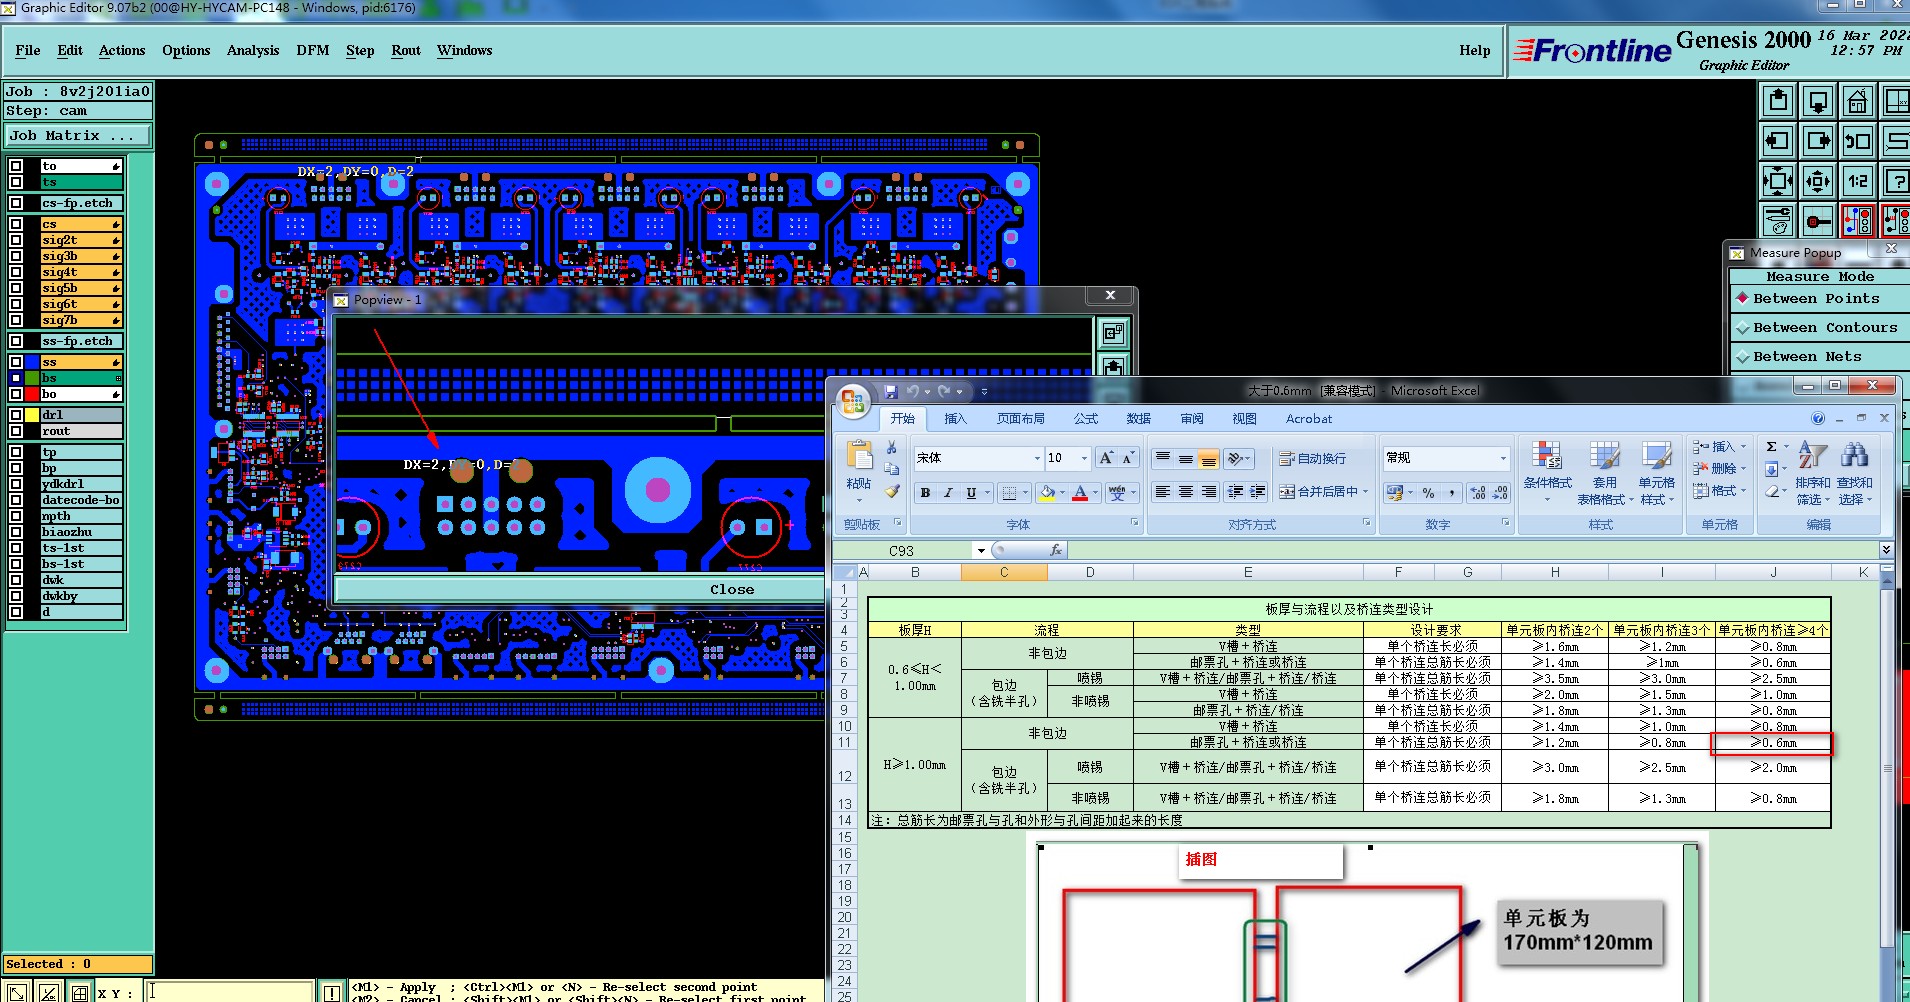Screen dimensions: 1910x1002
Task: Open the Actions menu in Genesis
Action: [x=122, y=50]
